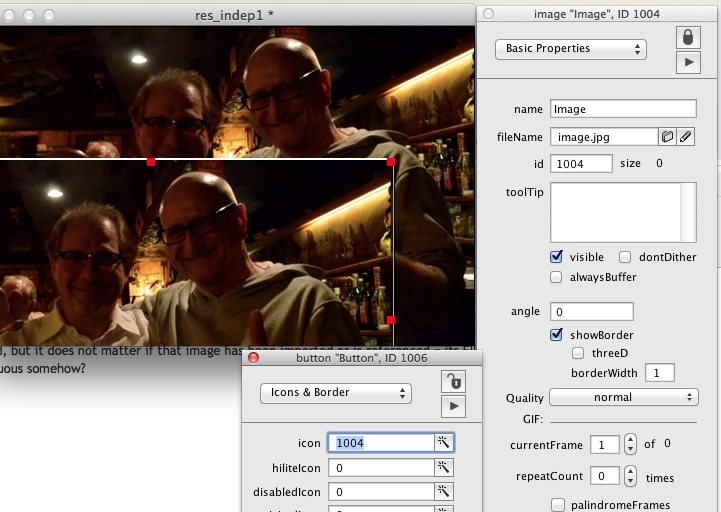
Task: Close the button inspector window
Action: [253, 357]
